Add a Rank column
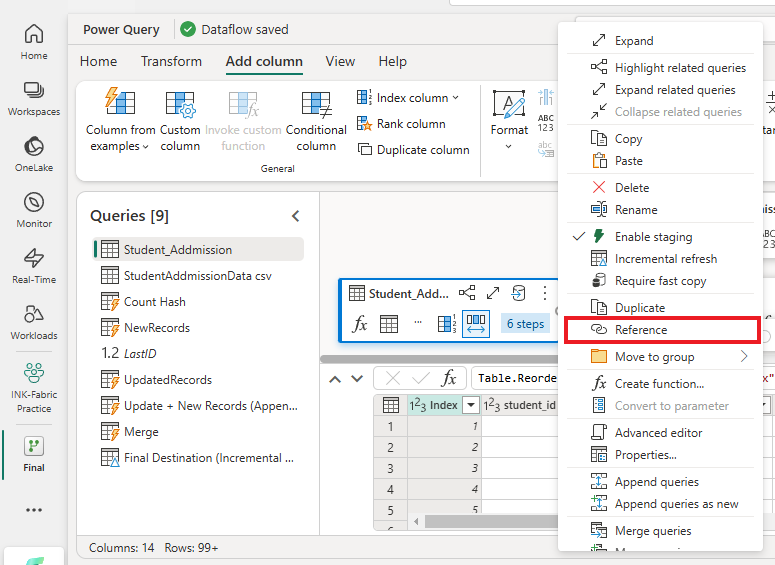 [401, 124]
